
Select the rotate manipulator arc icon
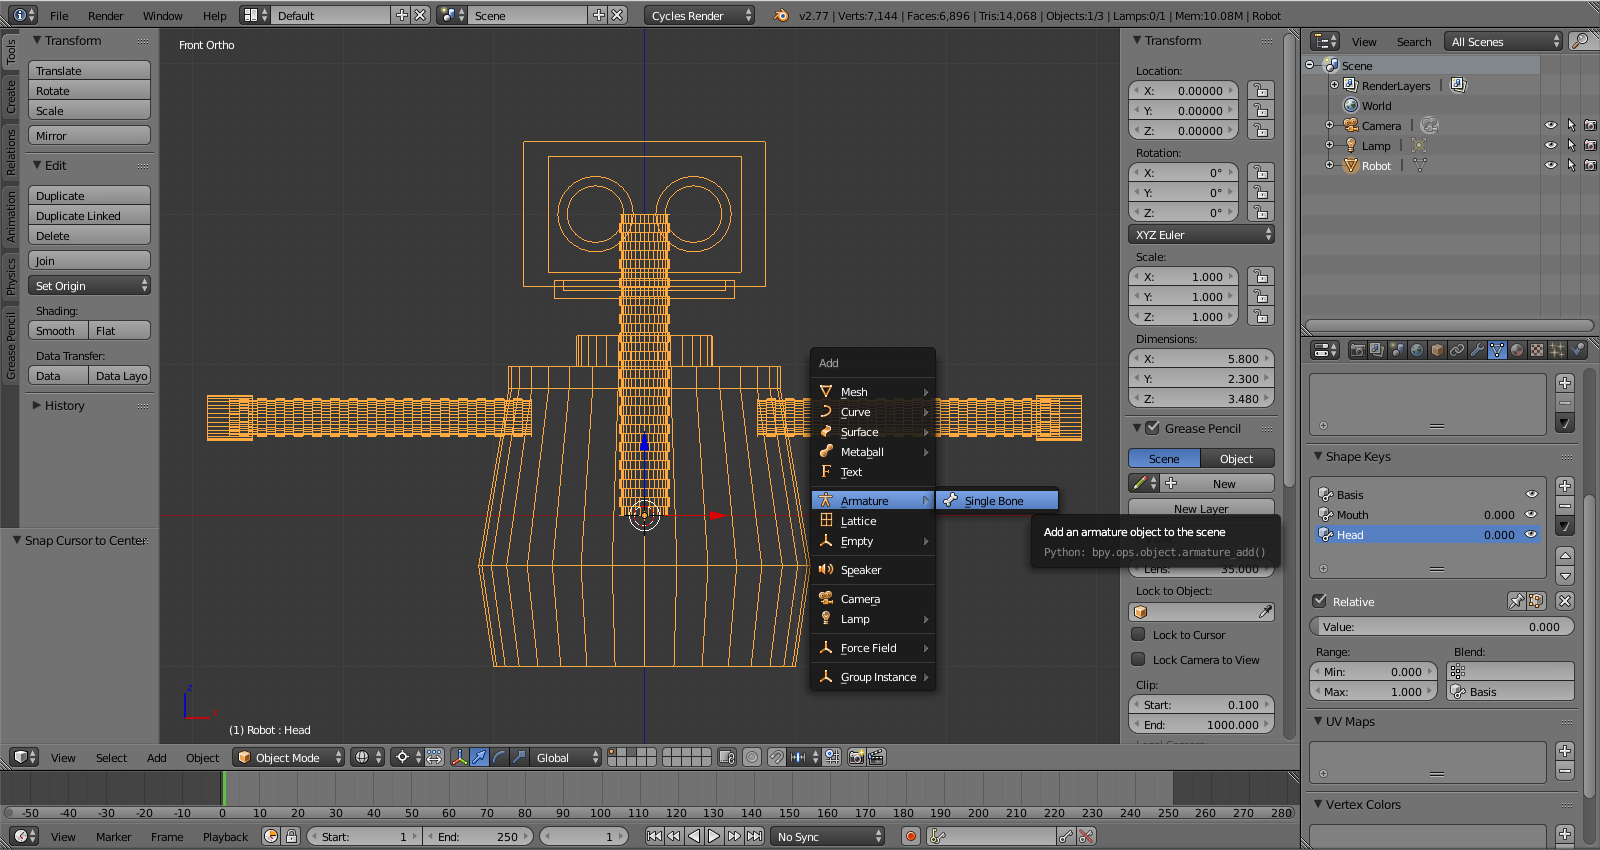499,757
